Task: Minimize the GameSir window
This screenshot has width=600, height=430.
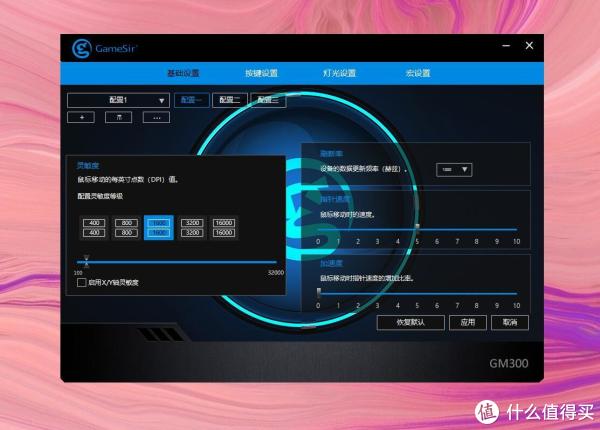Action: click(x=506, y=46)
